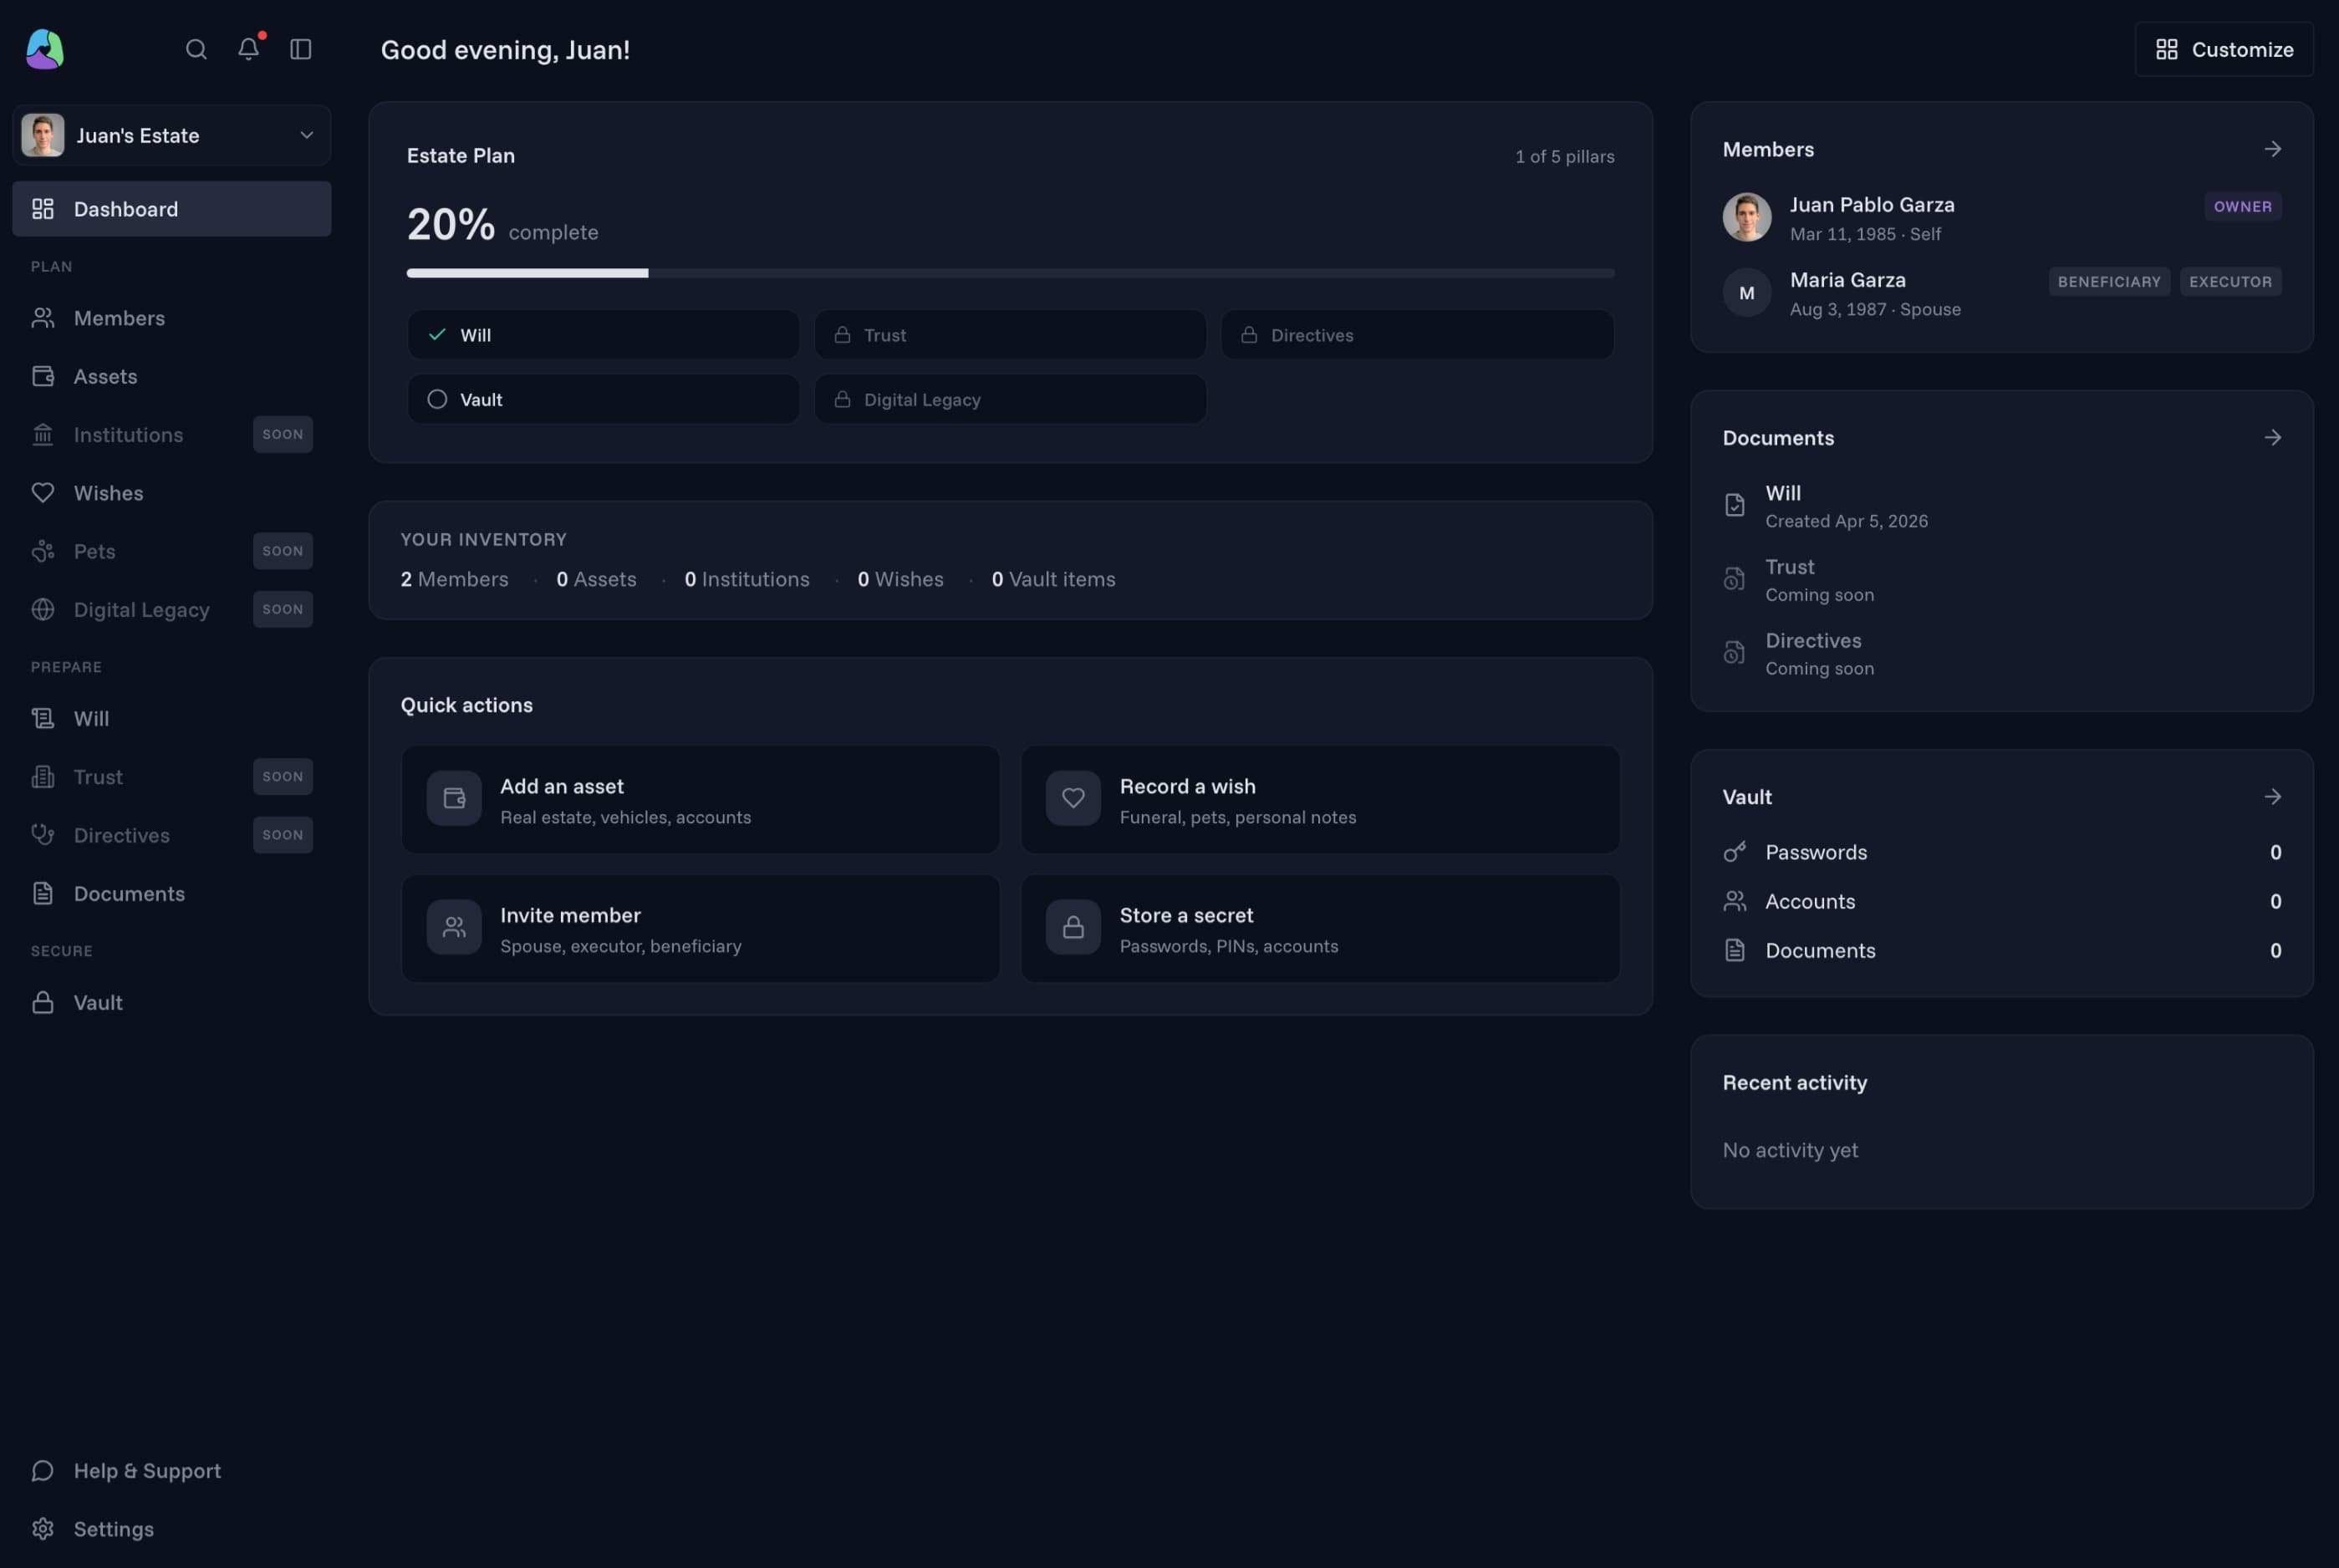
Task: Open Vault in sidebar Secure section
Action: click(x=172, y=1002)
